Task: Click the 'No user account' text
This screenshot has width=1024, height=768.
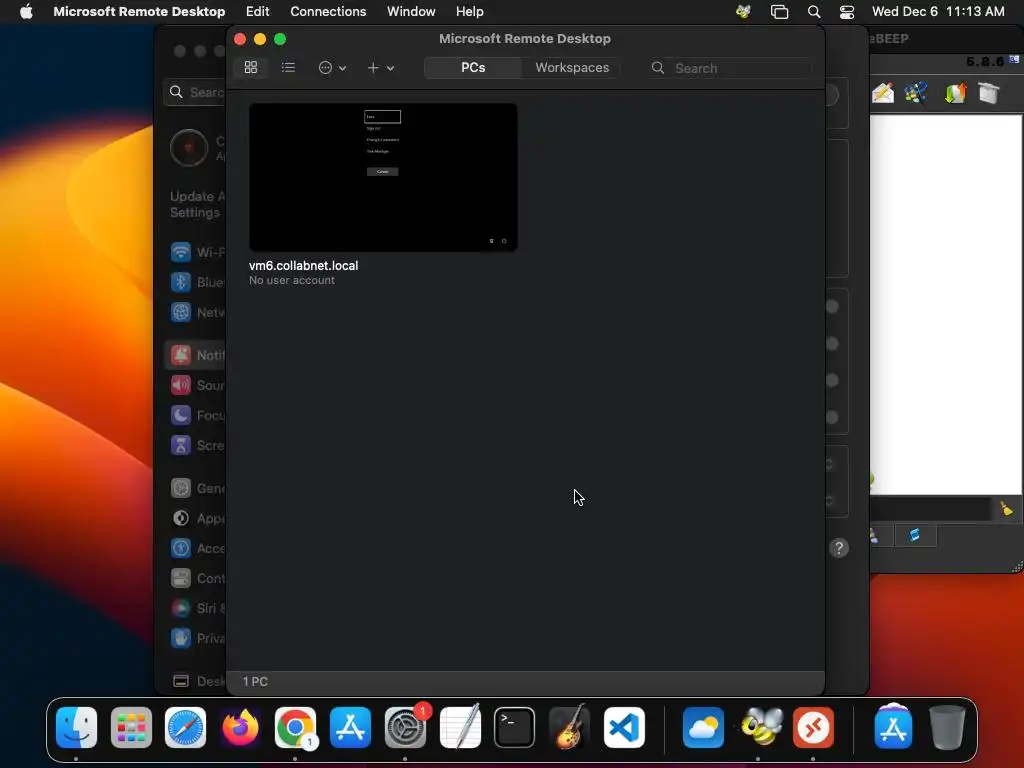Action: (x=291, y=280)
